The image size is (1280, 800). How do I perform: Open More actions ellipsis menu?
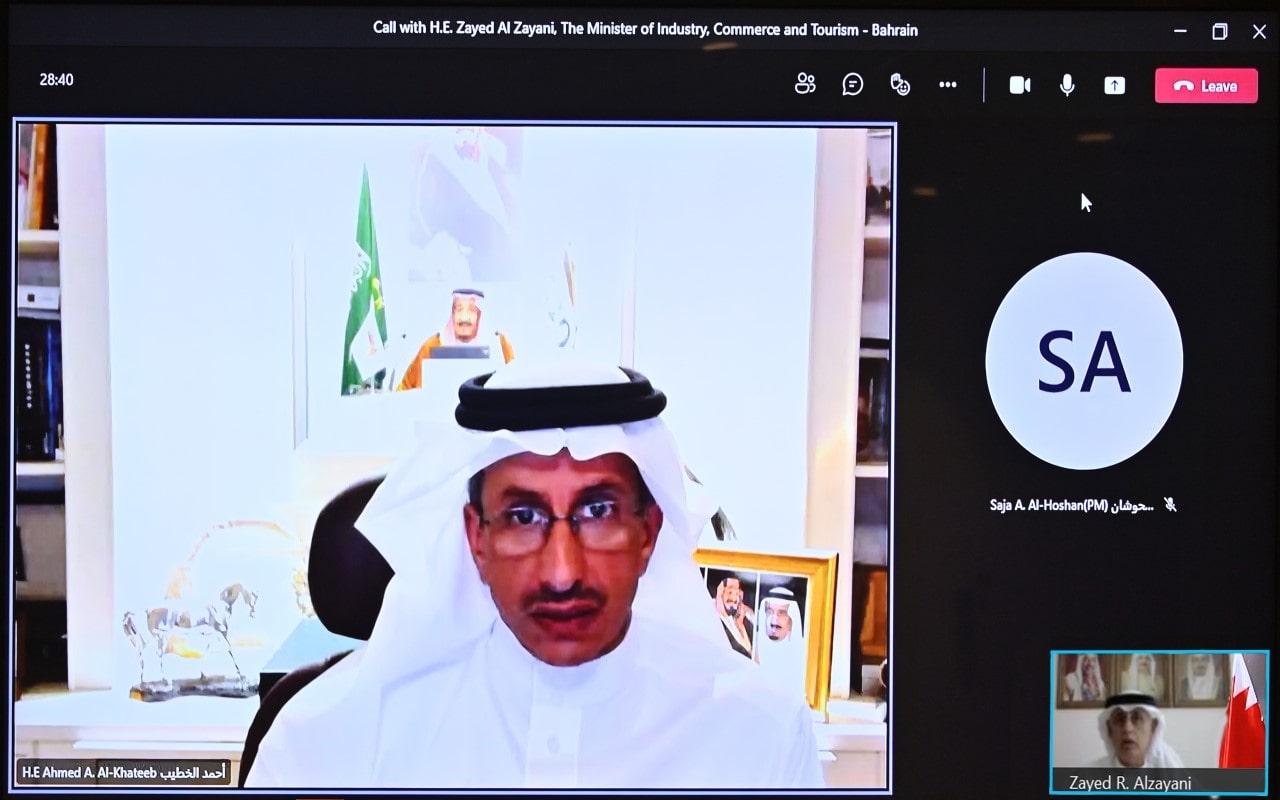click(948, 85)
